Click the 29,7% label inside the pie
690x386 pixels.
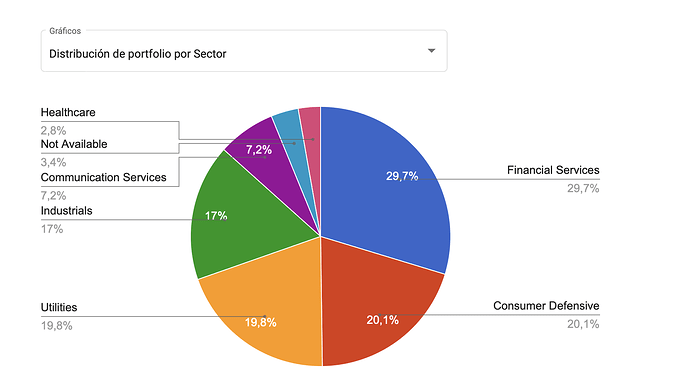402,176
